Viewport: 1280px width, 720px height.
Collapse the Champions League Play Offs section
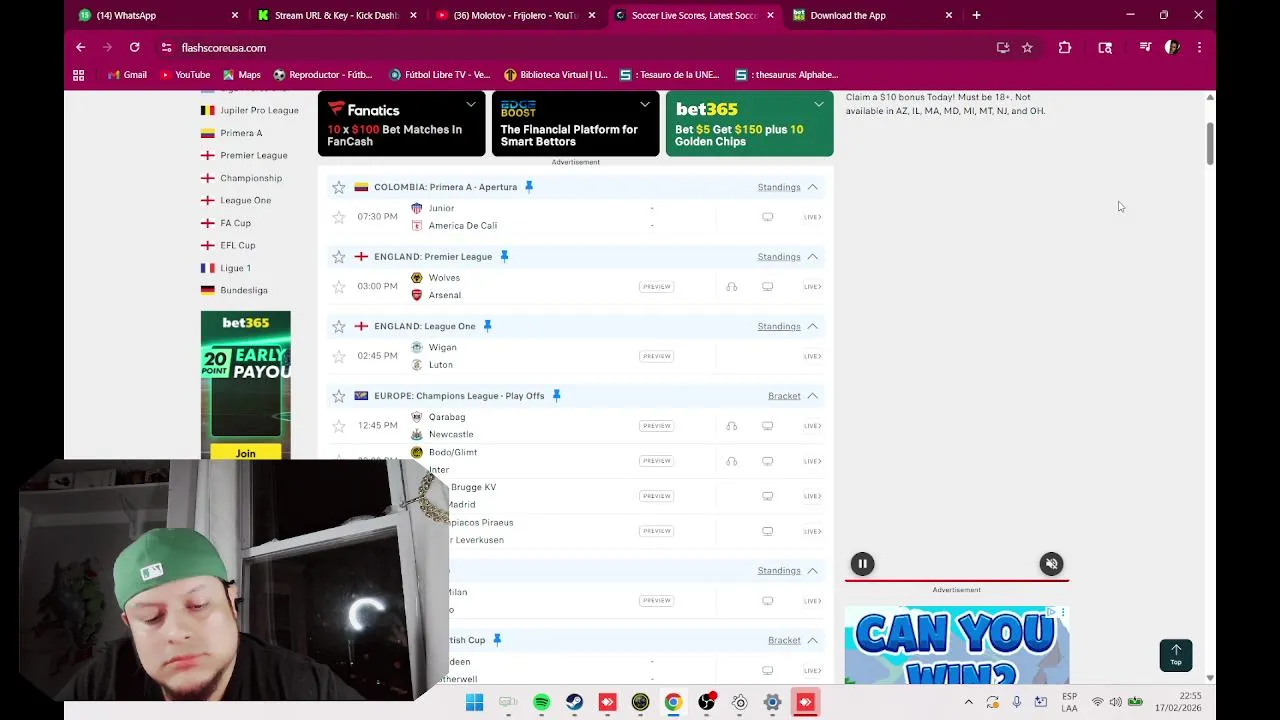(813, 396)
